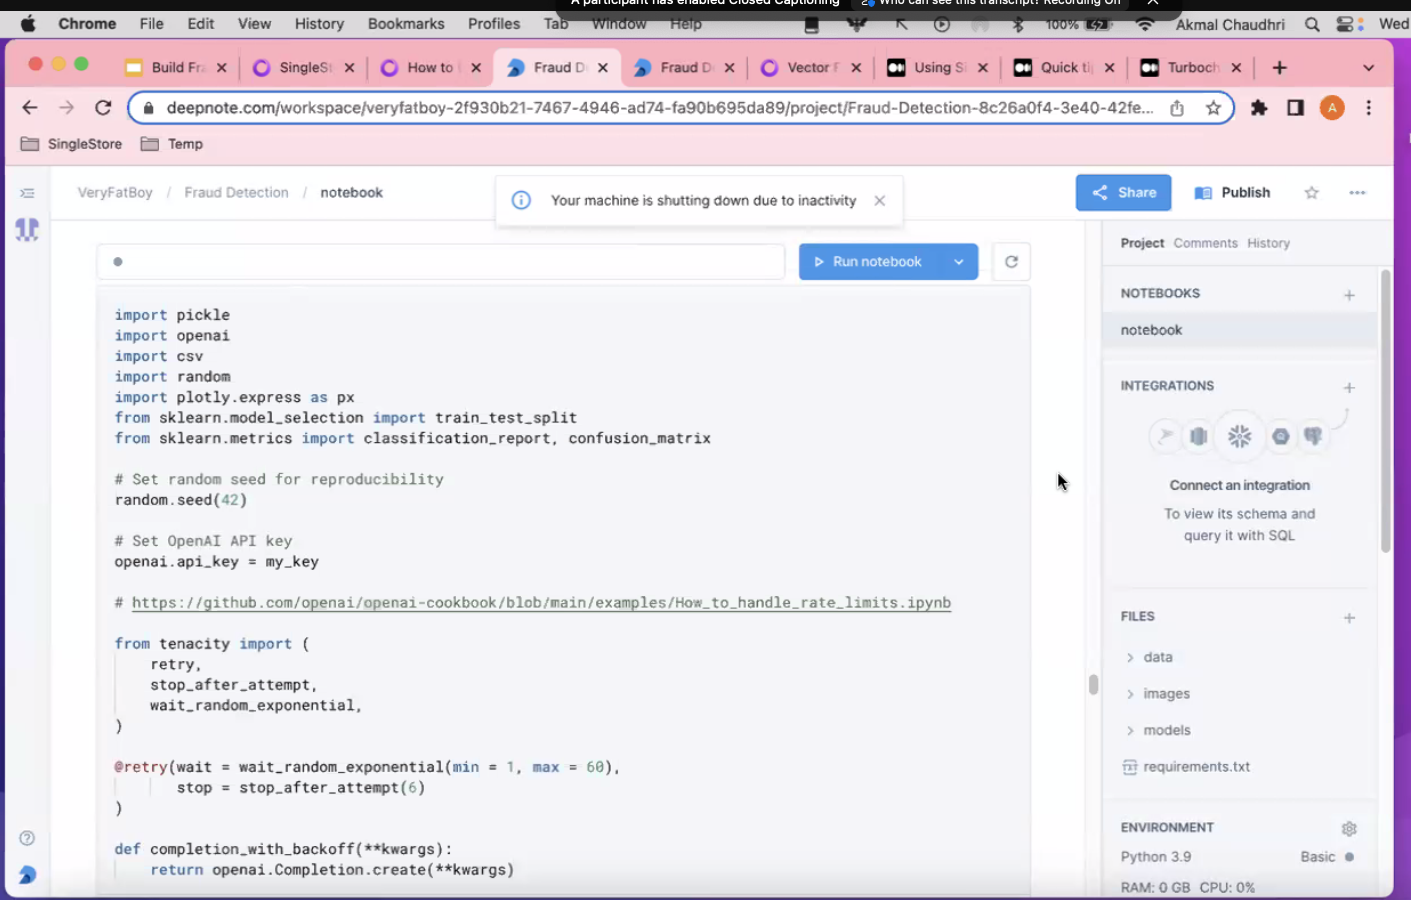Viewport: 1411px width, 900px height.
Task: Dismiss the inactivity shutdown notification
Action: click(x=879, y=201)
